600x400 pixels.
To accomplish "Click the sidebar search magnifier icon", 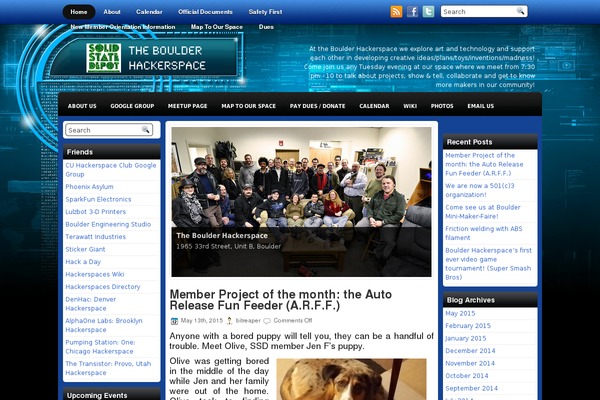I will point(145,130).
